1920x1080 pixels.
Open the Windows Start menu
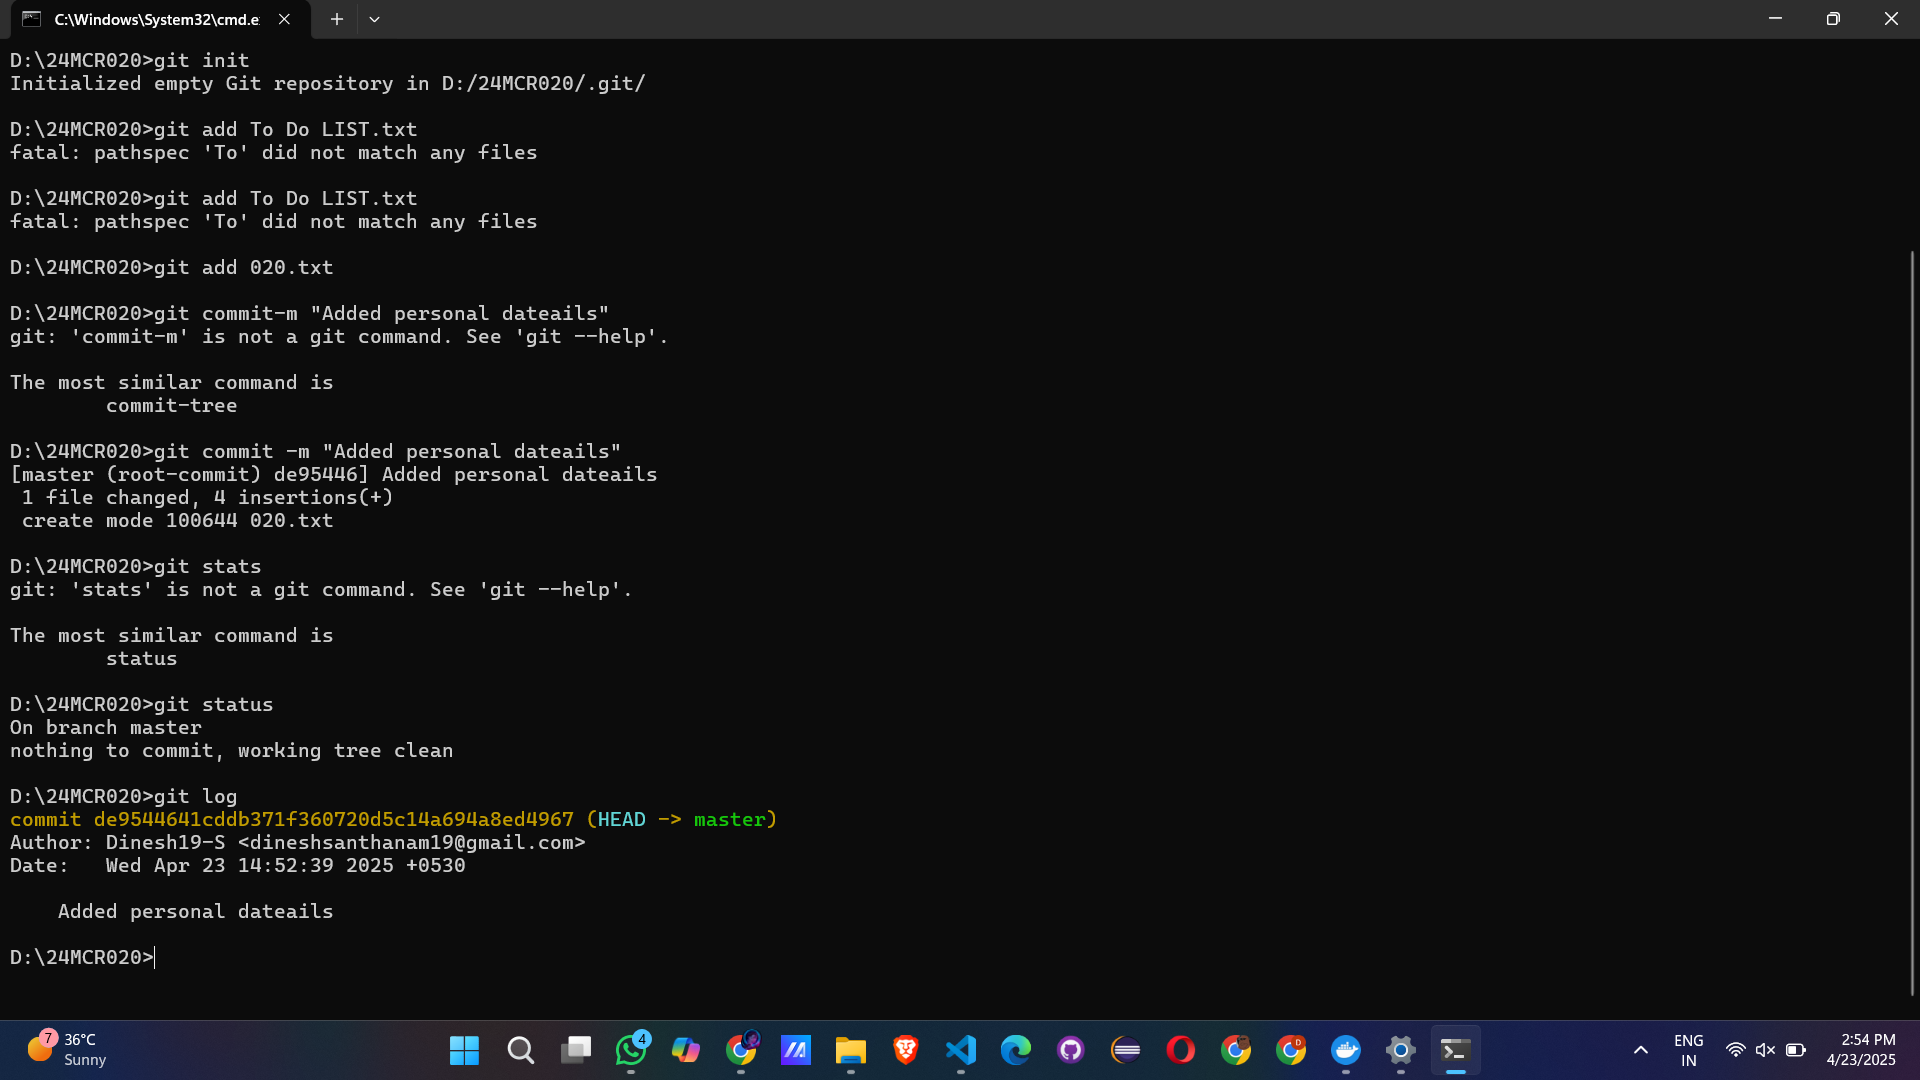(x=464, y=1050)
